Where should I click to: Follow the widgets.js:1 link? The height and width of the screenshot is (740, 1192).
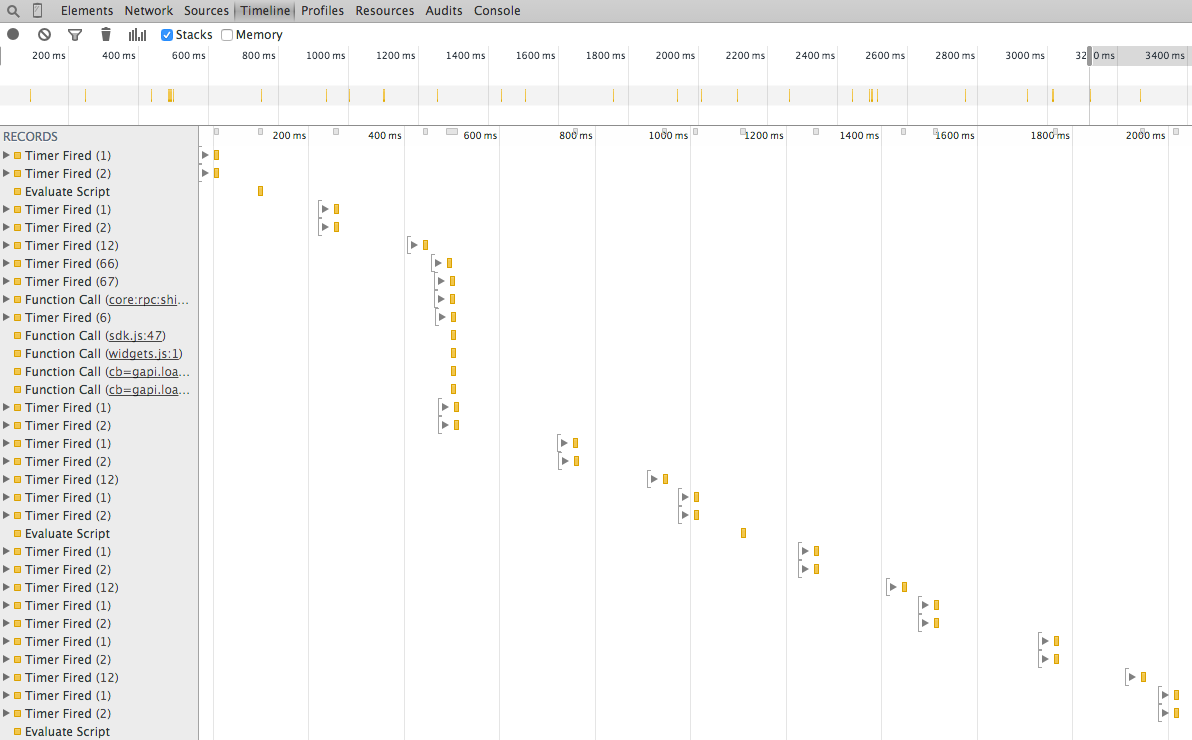[144, 354]
